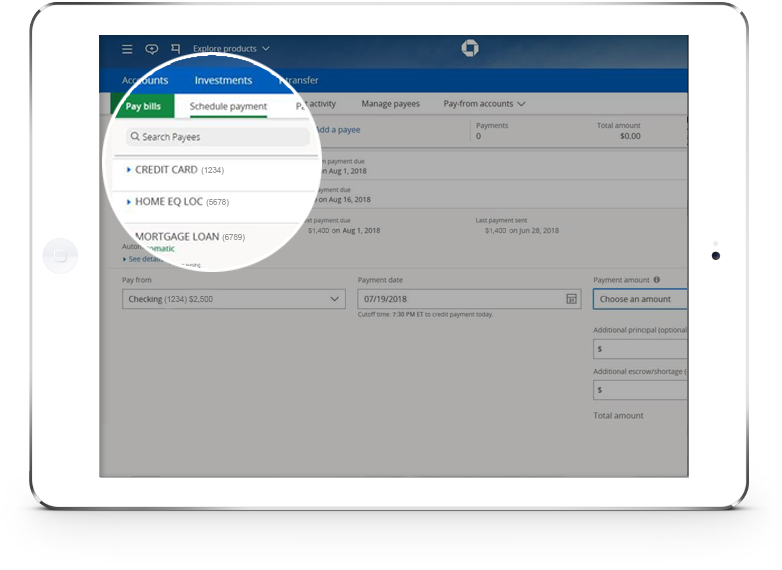Click the Payment amount info icon

657,281
